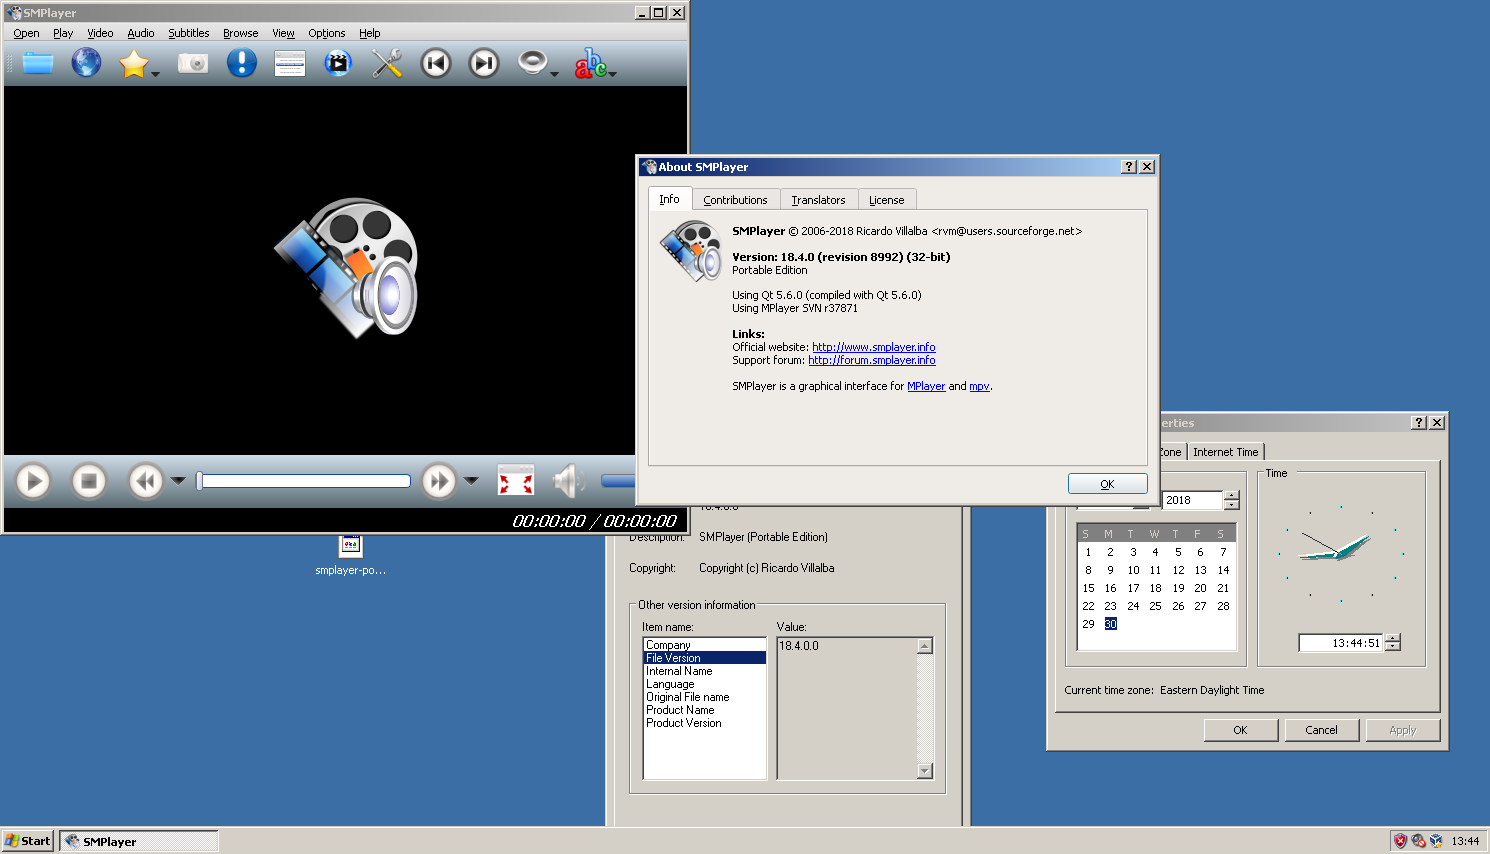The image size is (1490, 854).
Task: Open the forum.smplayer.info support link
Action: (x=872, y=360)
